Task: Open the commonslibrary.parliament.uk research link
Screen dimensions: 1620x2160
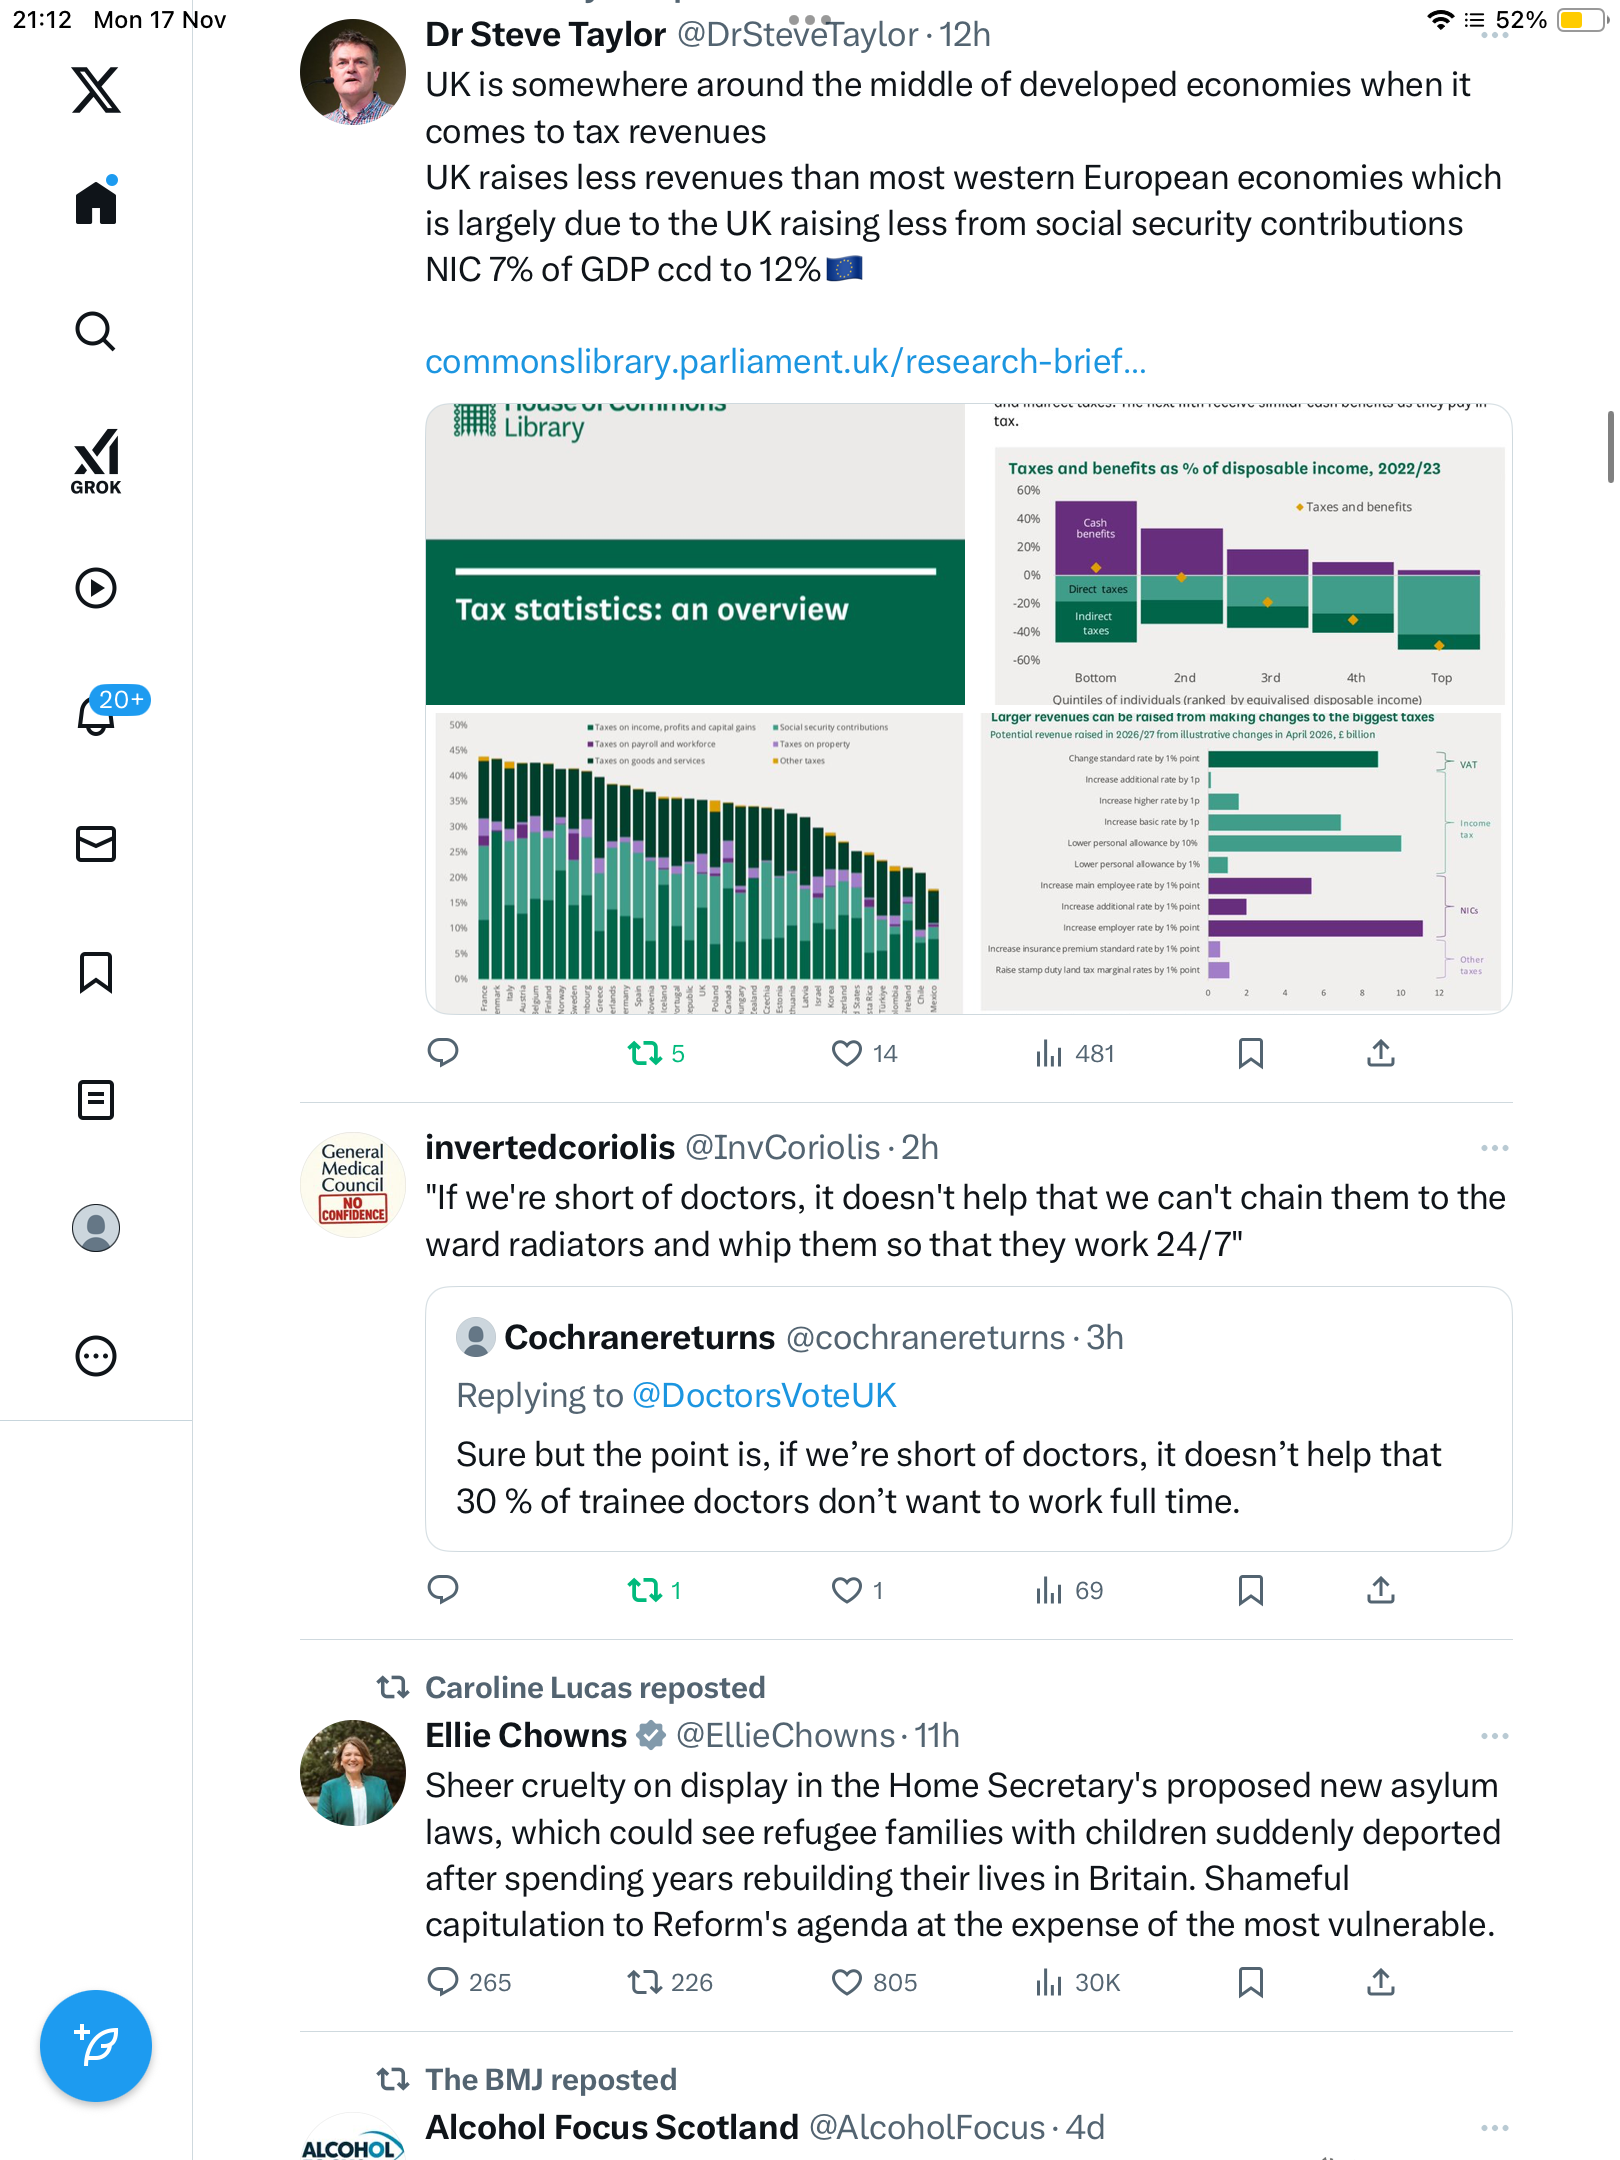Action: 785,361
